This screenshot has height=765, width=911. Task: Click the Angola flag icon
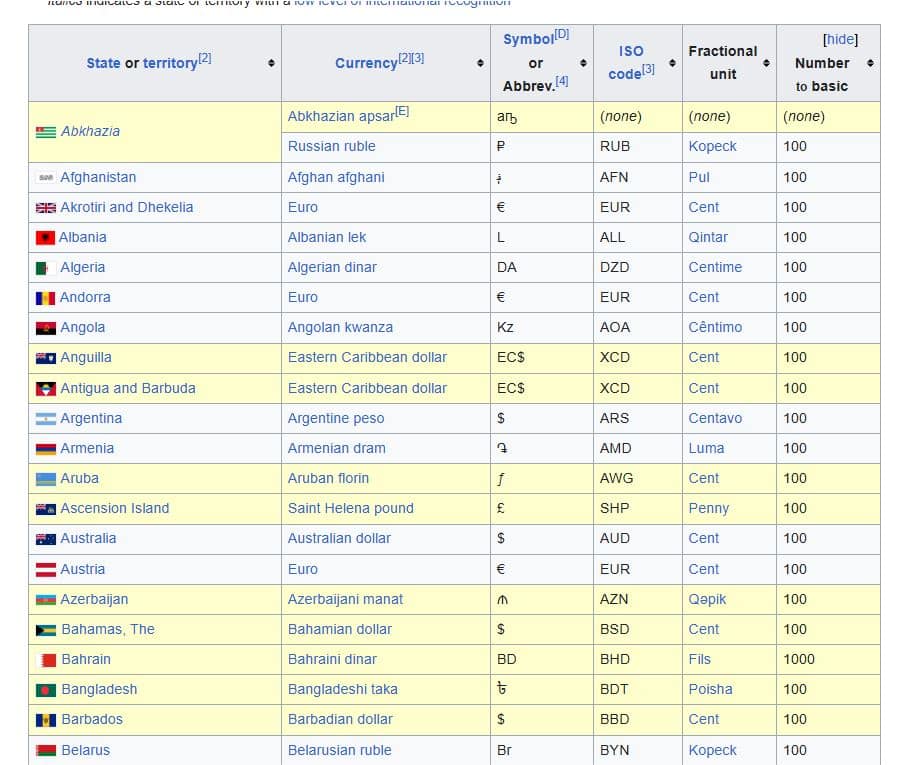45,328
